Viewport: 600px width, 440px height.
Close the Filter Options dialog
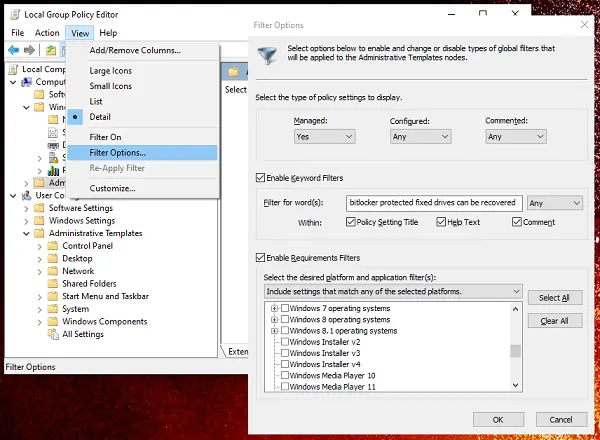584,25
